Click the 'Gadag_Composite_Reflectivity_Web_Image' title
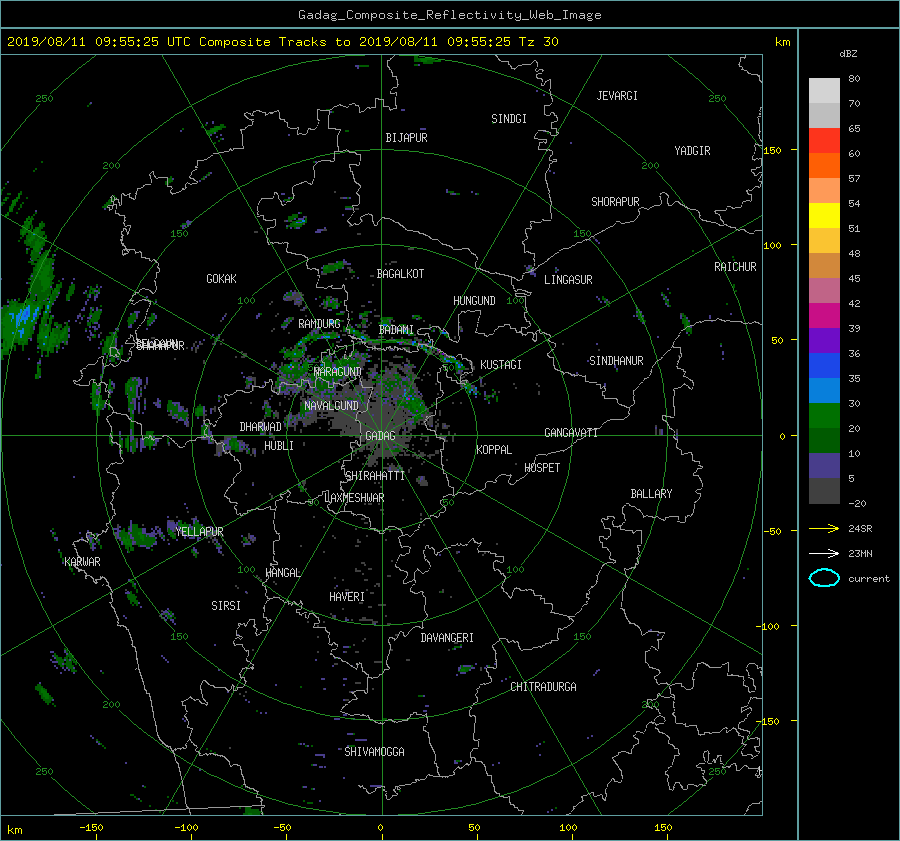The image size is (900, 841). click(x=449, y=15)
